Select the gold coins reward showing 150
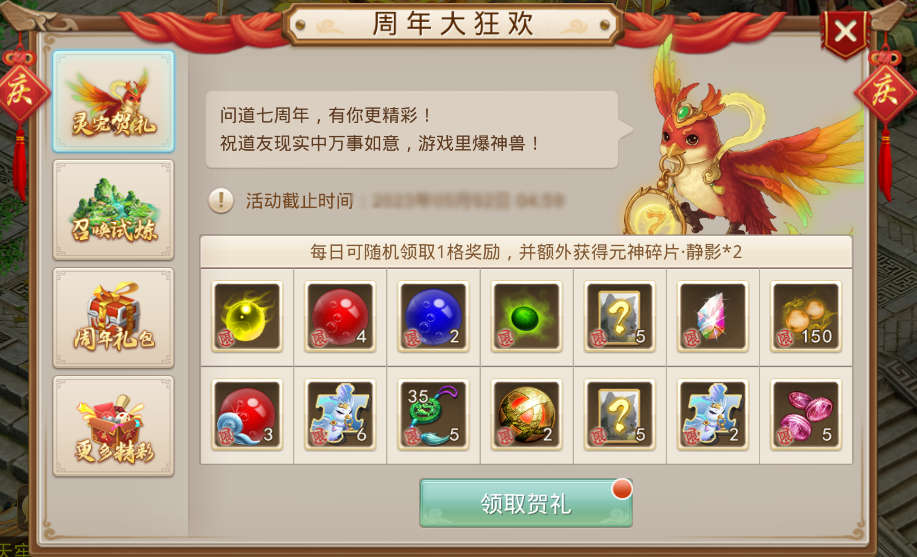The image size is (917, 557). click(805, 317)
